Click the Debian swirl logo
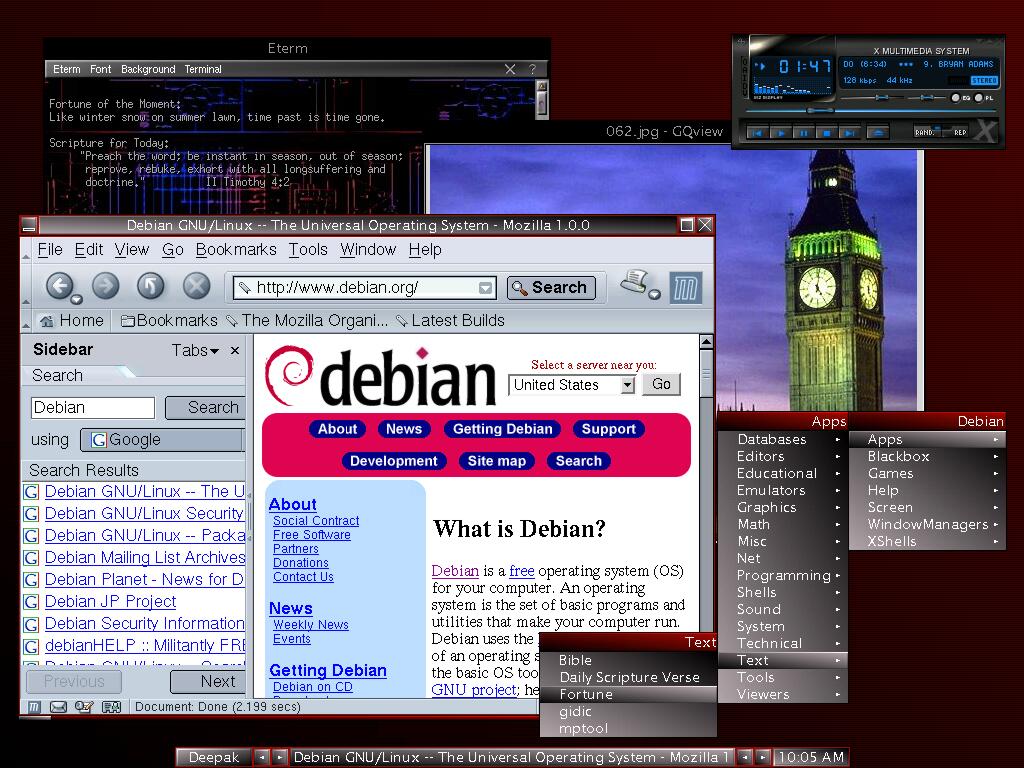1024x768 pixels. click(x=289, y=375)
